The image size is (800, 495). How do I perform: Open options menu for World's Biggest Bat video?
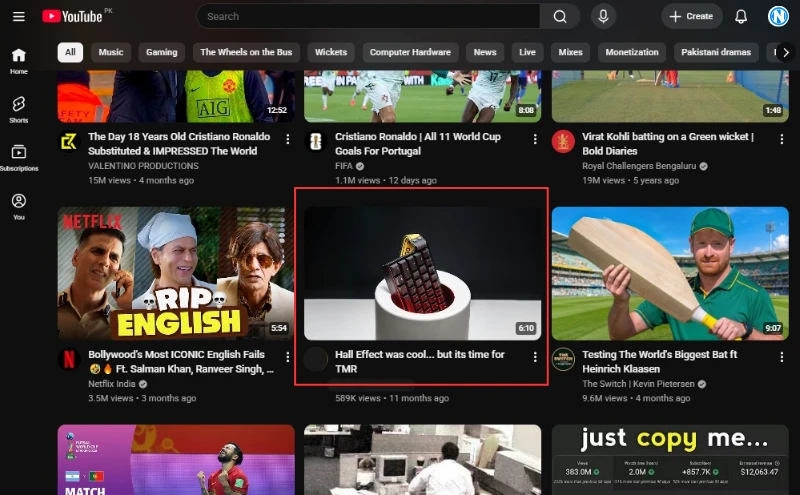(782, 357)
